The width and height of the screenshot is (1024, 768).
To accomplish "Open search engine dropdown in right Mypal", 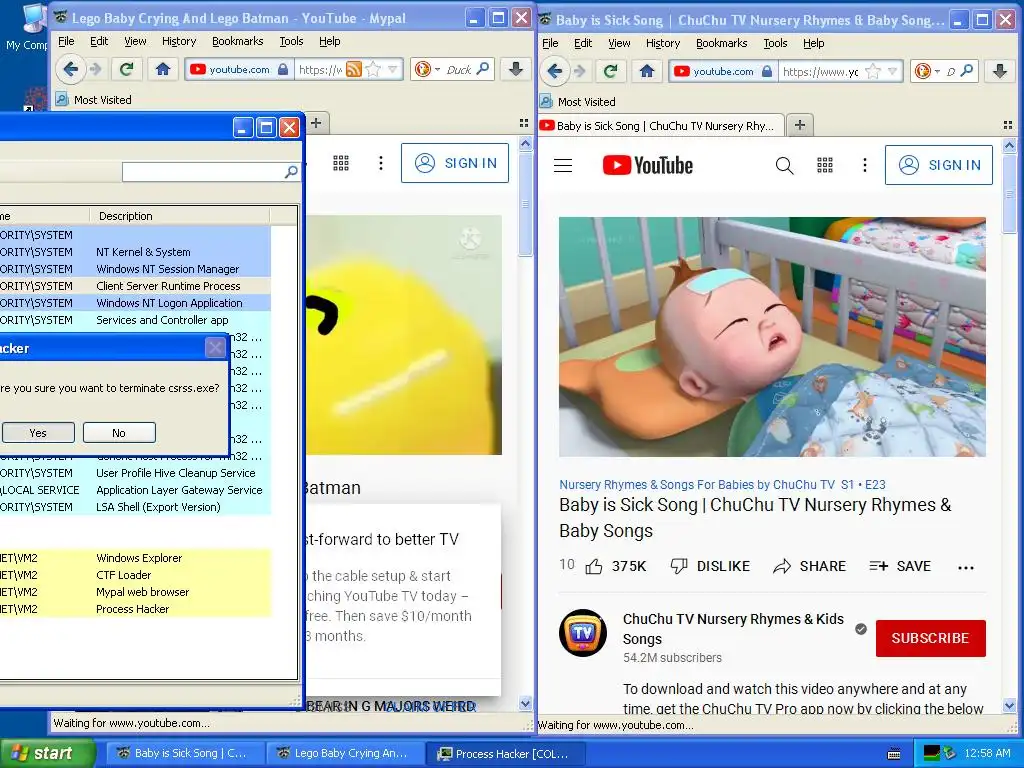I will (x=937, y=71).
